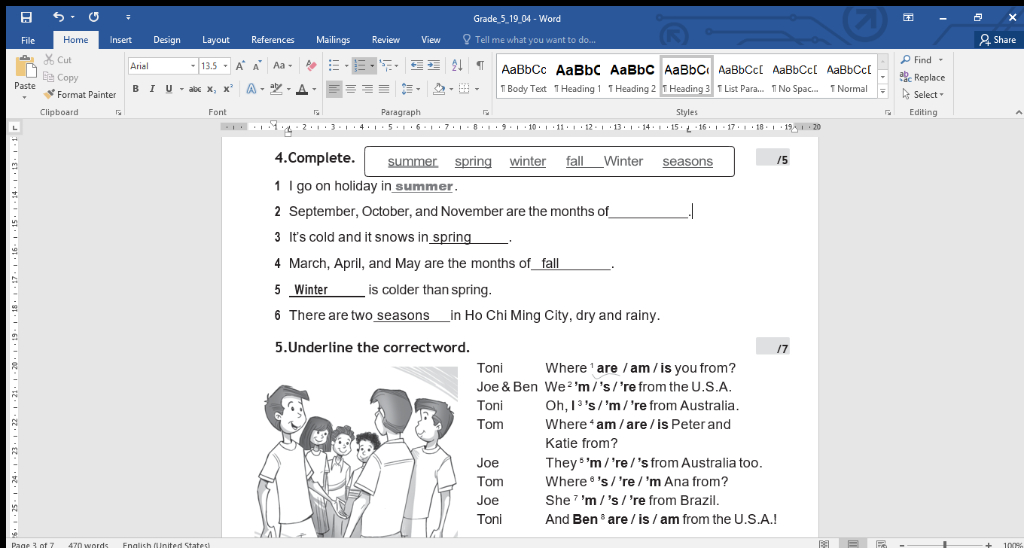Toggle Show/Hide paragraph marks

[x=480, y=66]
